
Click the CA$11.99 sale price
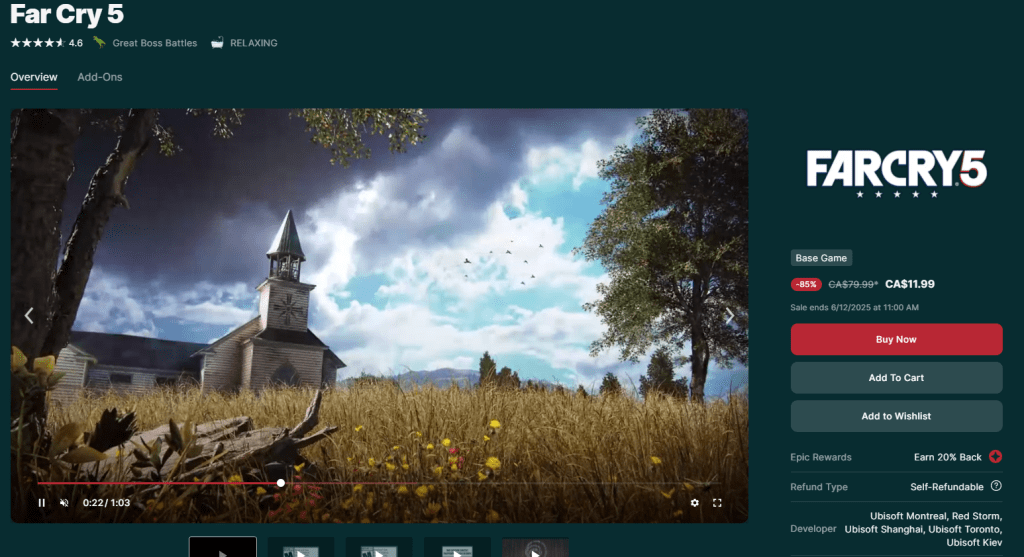click(x=910, y=284)
